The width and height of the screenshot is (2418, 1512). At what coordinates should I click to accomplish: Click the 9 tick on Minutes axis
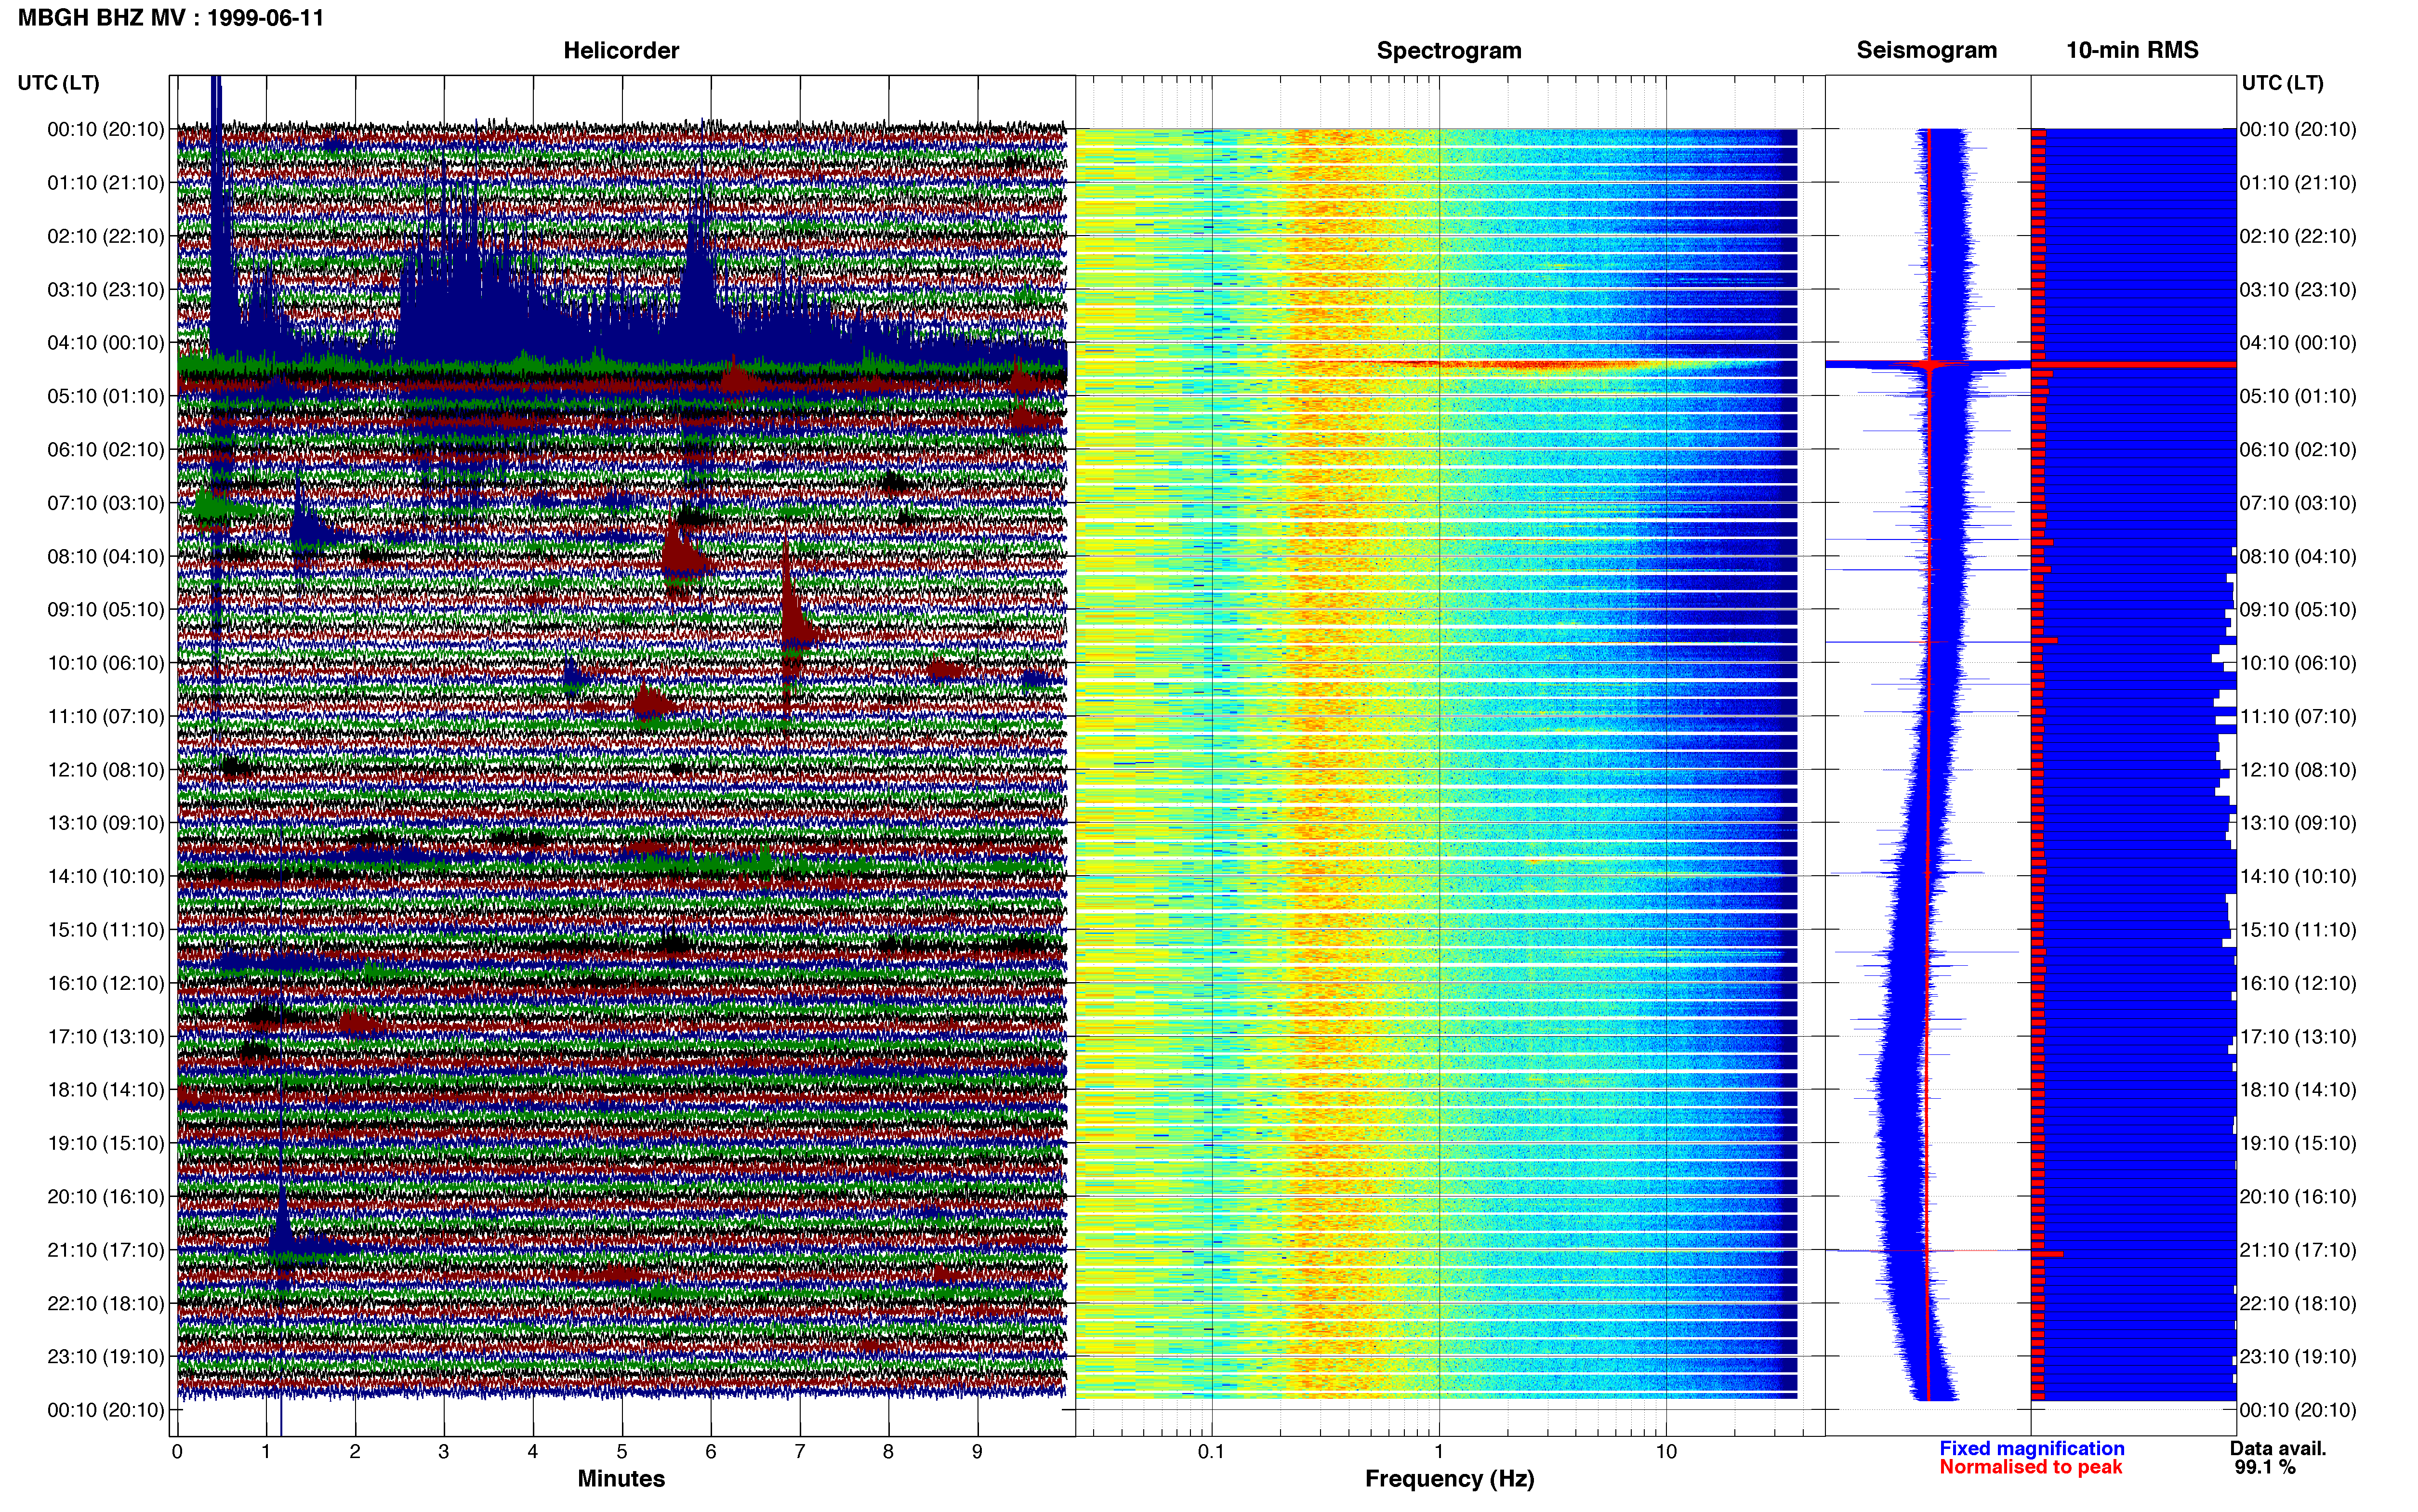click(x=978, y=1452)
